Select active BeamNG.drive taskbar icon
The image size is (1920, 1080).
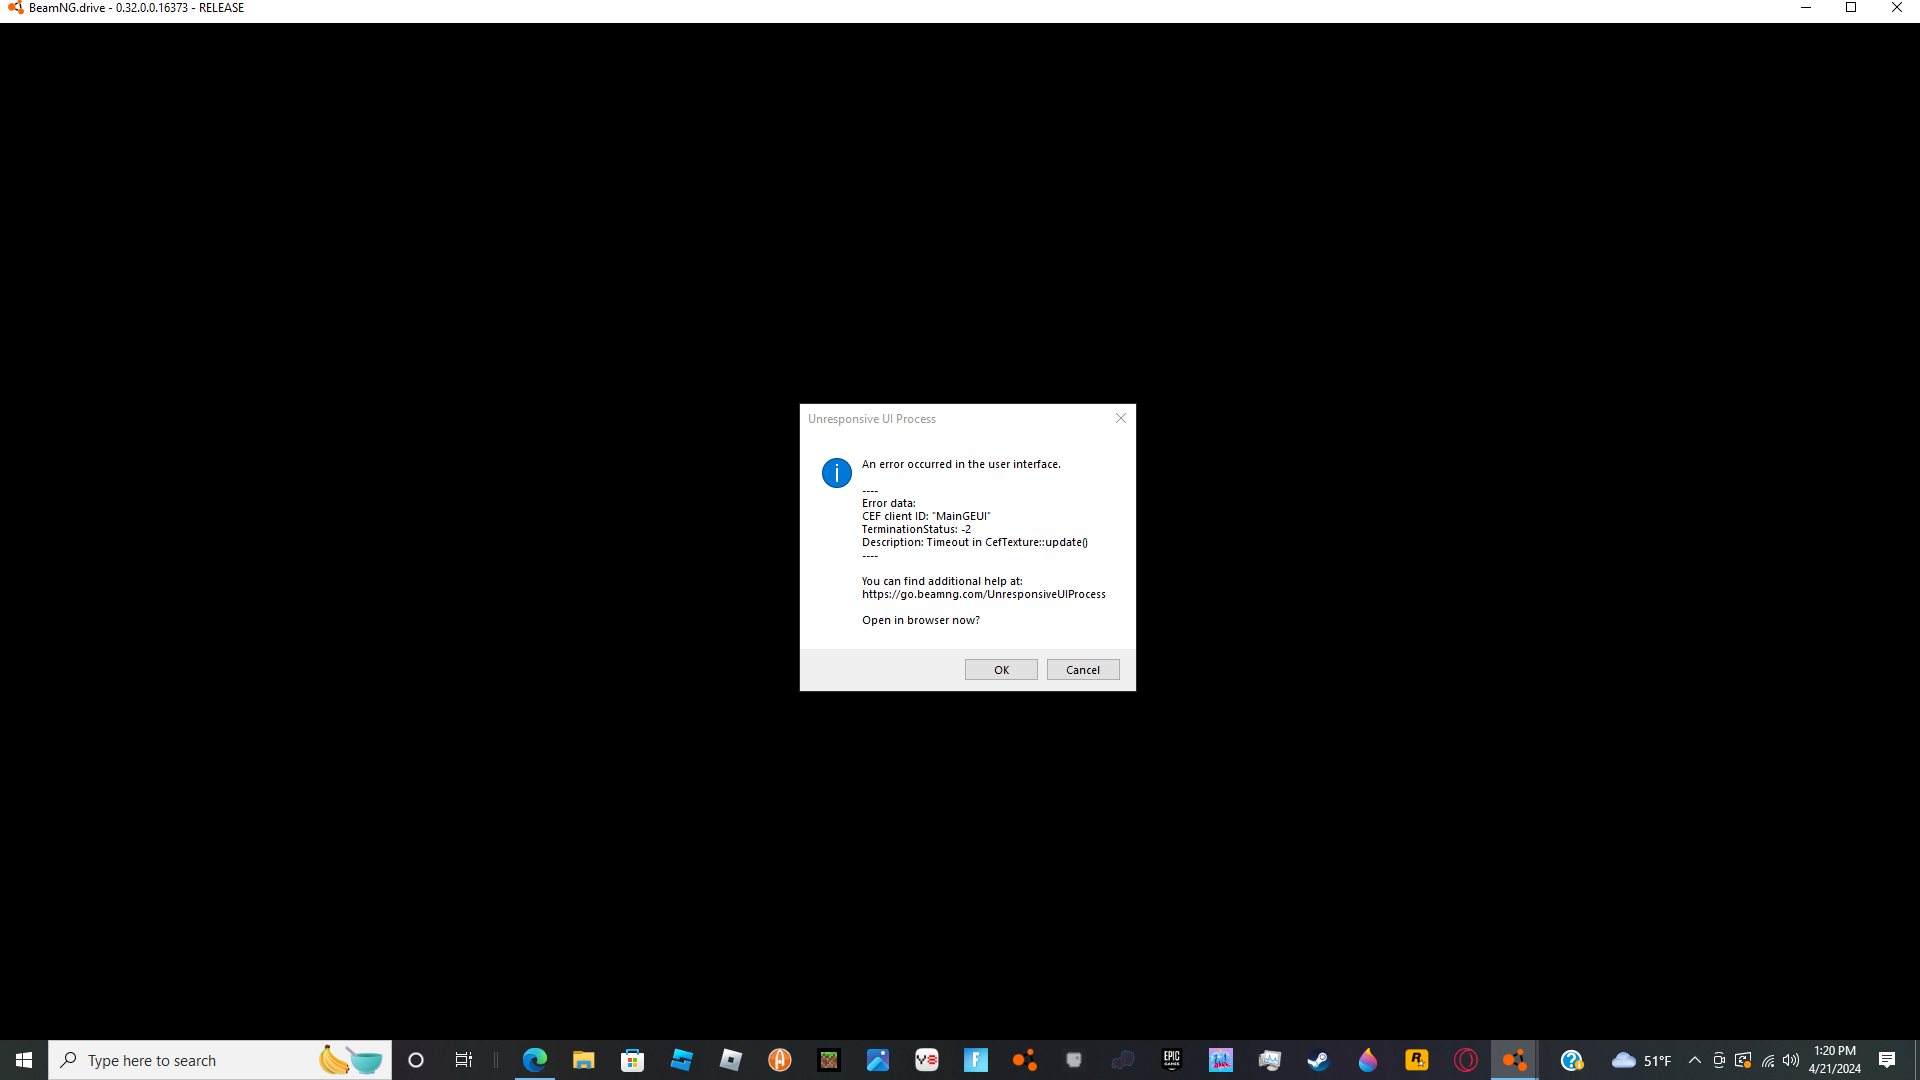[x=1514, y=1060]
